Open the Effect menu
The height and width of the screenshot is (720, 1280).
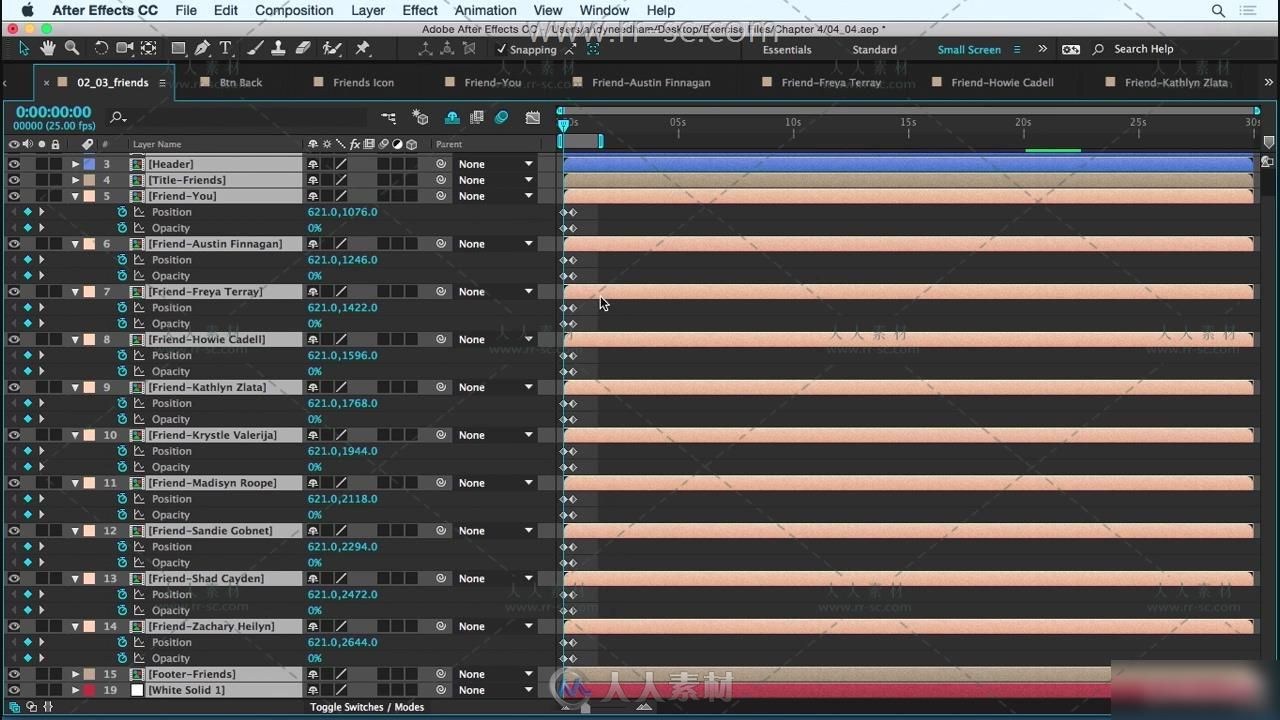[x=420, y=10]
